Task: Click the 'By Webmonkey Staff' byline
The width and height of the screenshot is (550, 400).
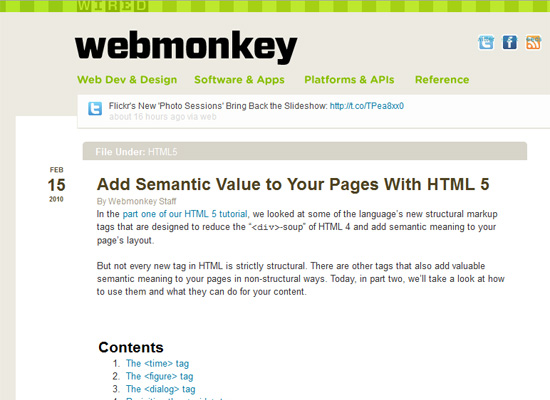Action: [x=136, y=201]
